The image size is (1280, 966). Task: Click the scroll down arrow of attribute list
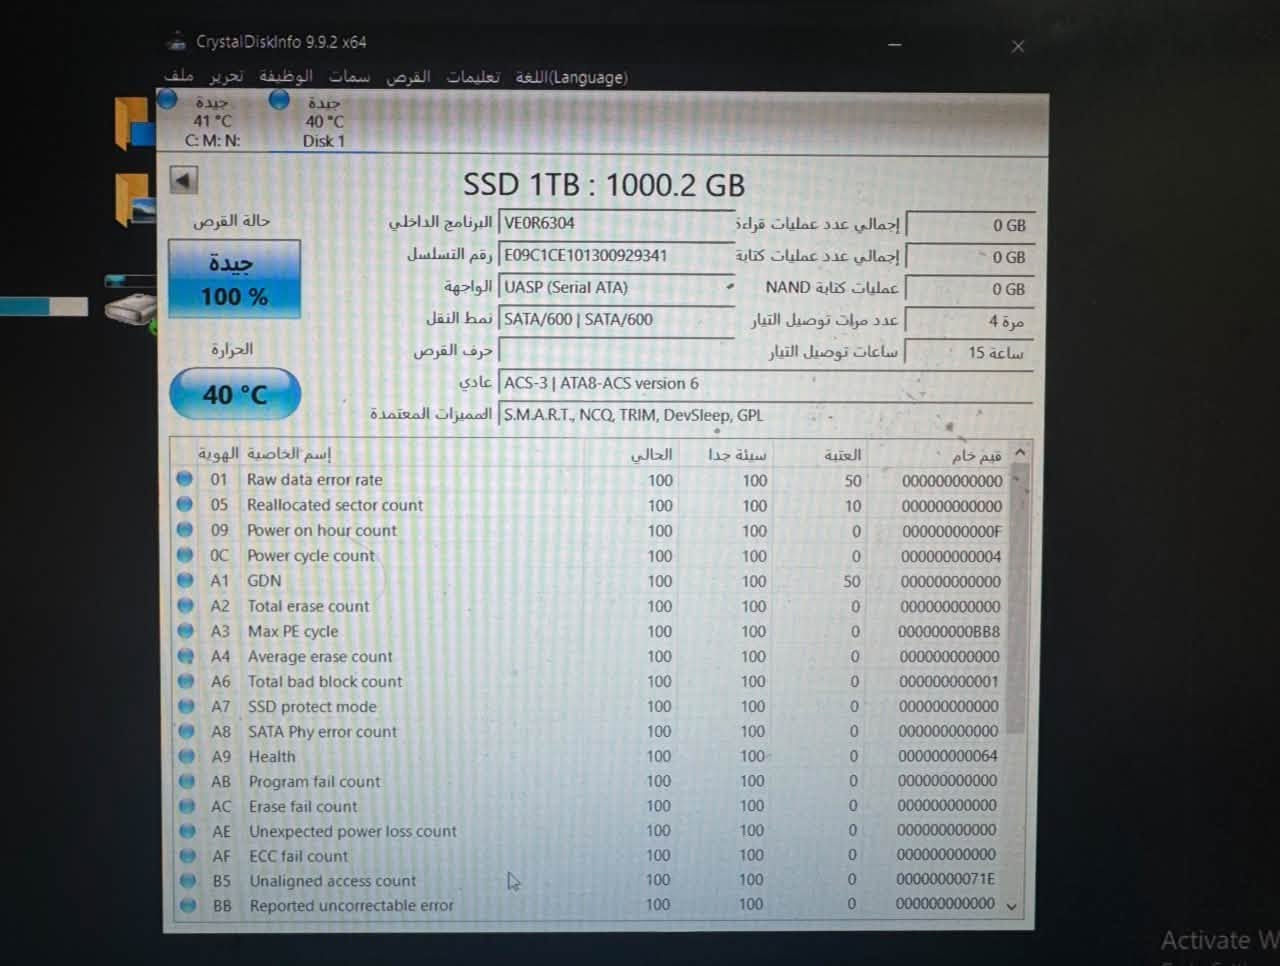tap(1011, 906)
